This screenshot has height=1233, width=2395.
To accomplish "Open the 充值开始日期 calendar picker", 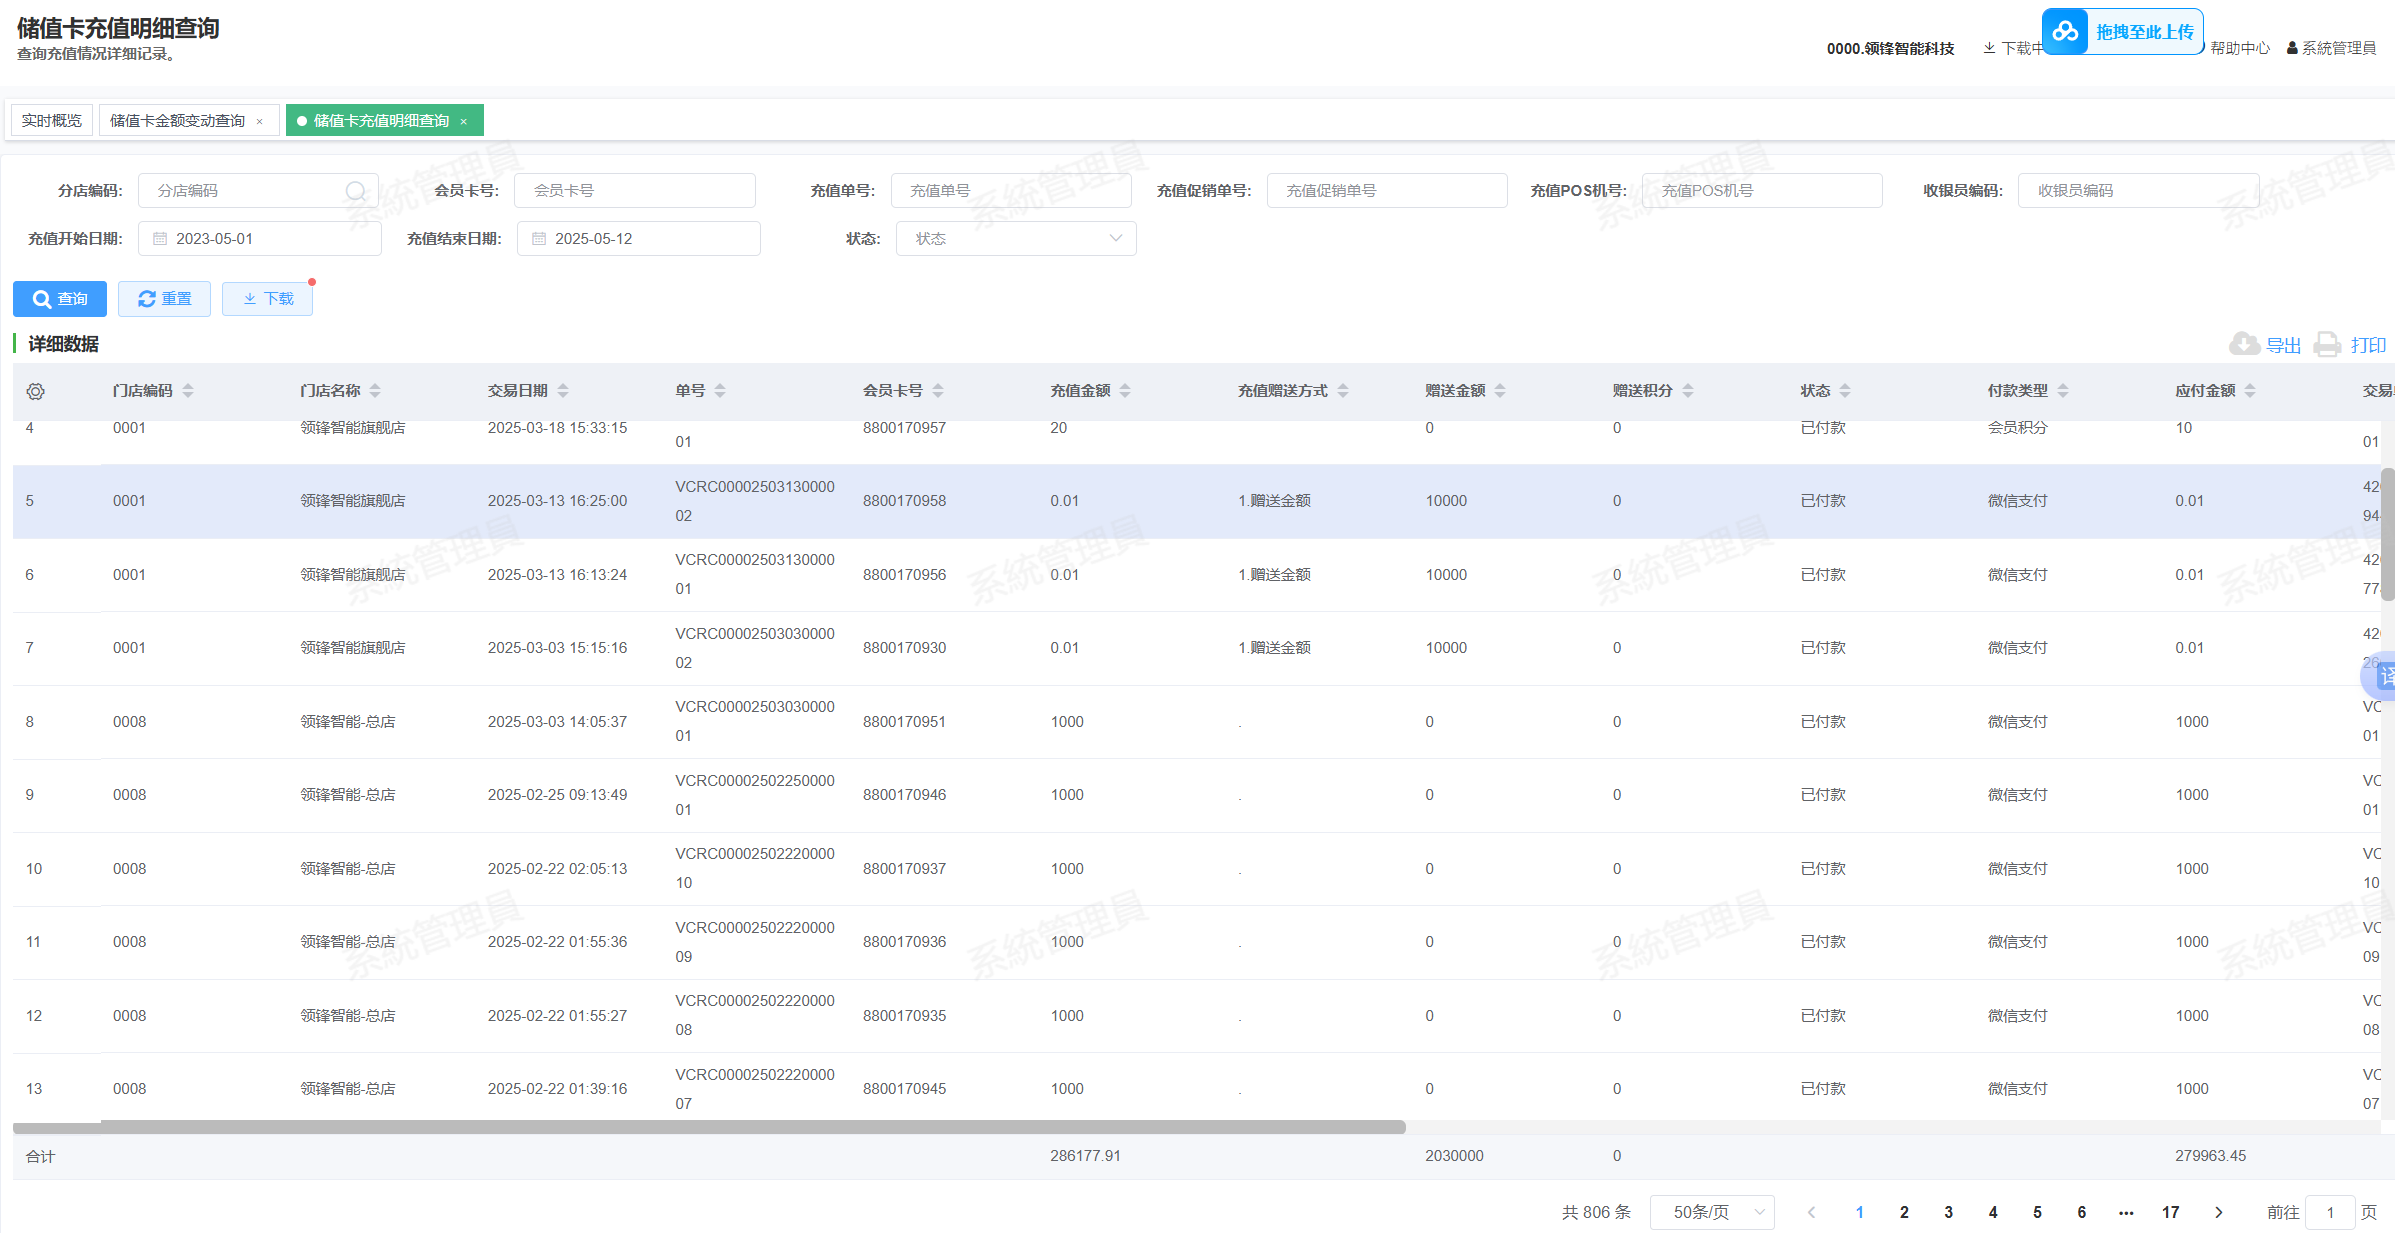I will click(160, 239).
